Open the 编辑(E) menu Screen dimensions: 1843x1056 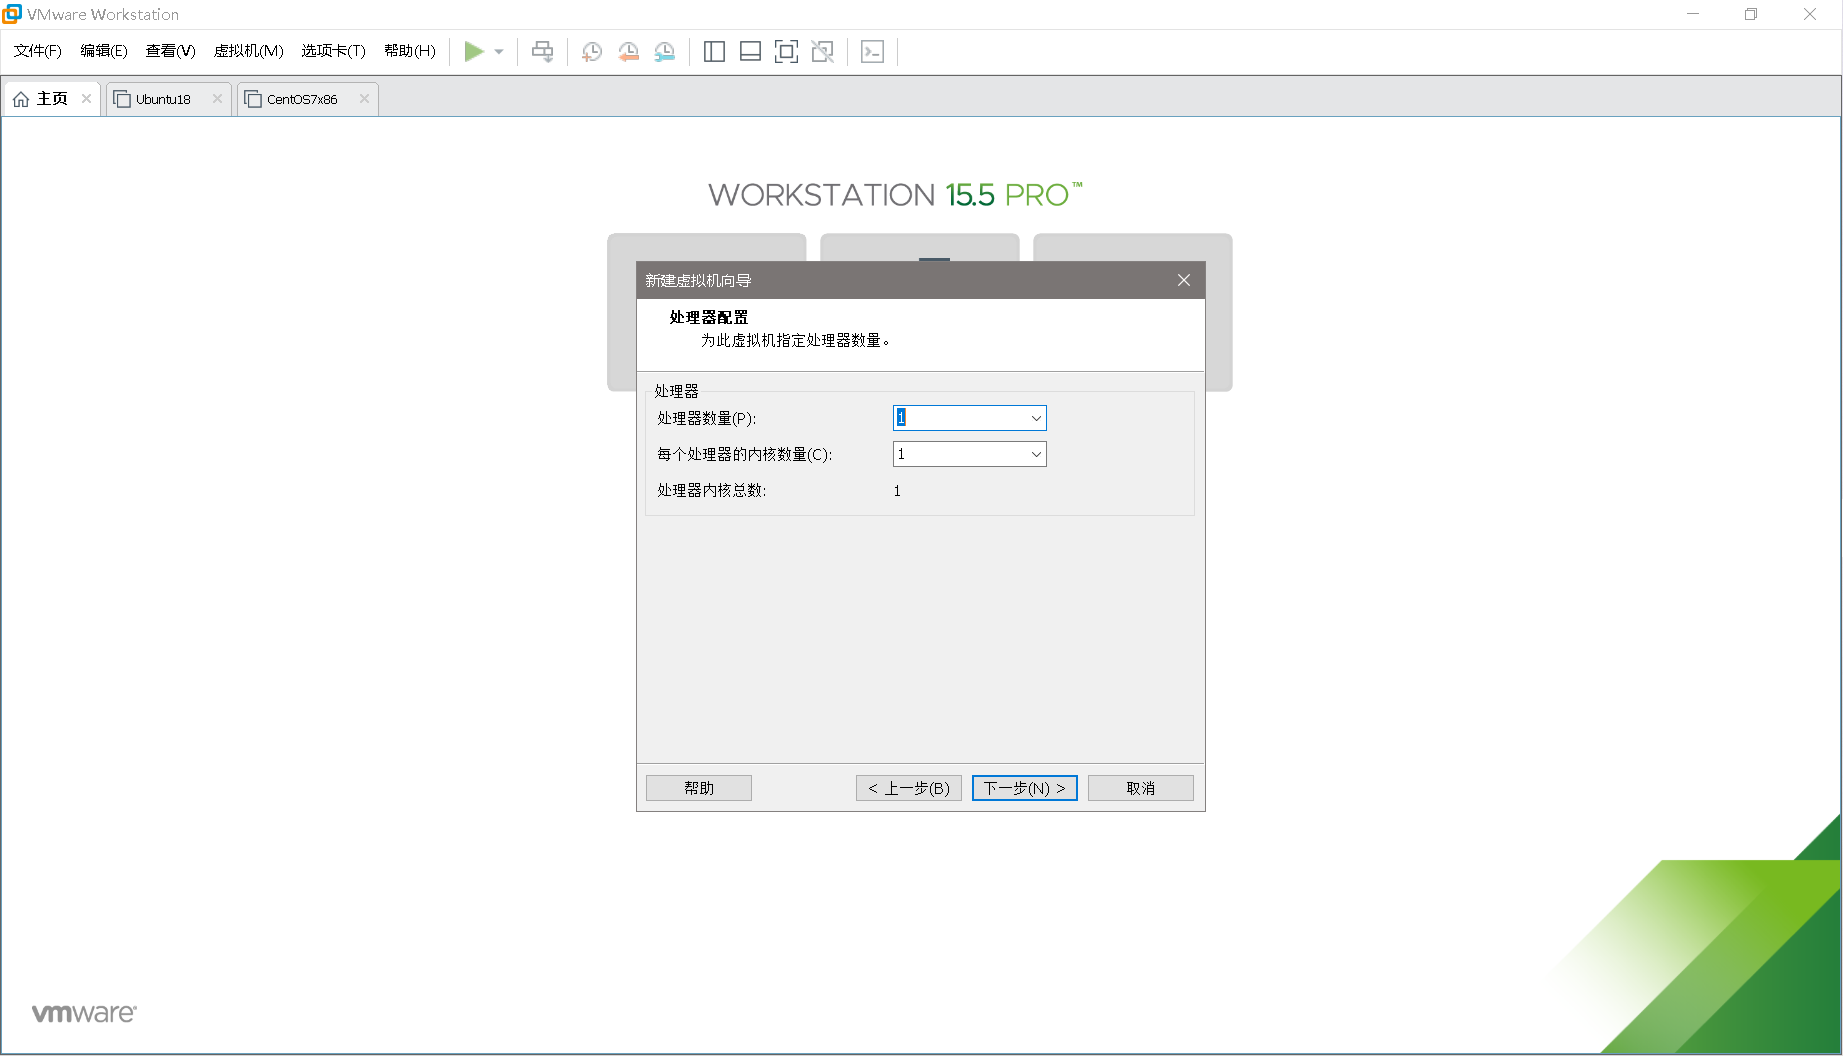point(104,51)
